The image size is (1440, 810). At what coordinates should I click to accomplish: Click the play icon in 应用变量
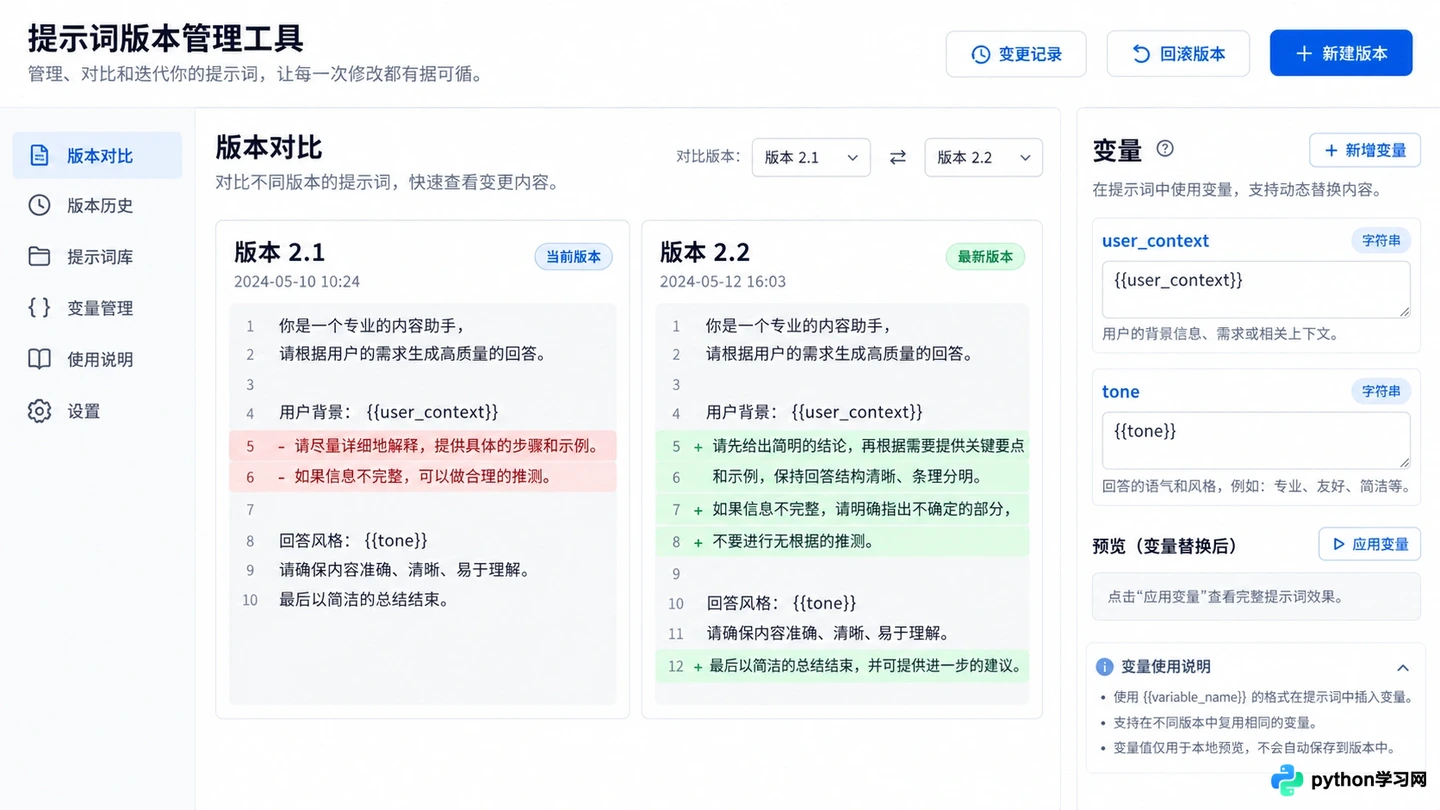tap(1338, 544)
